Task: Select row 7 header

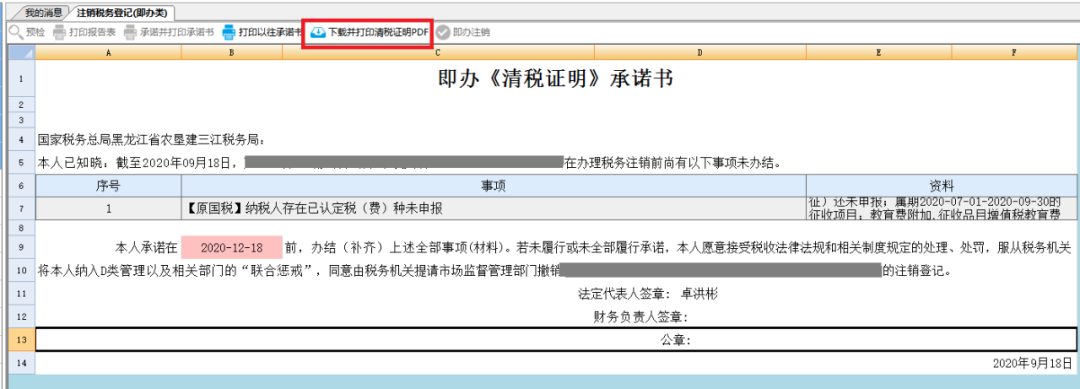Action: (x=21, y=209)
